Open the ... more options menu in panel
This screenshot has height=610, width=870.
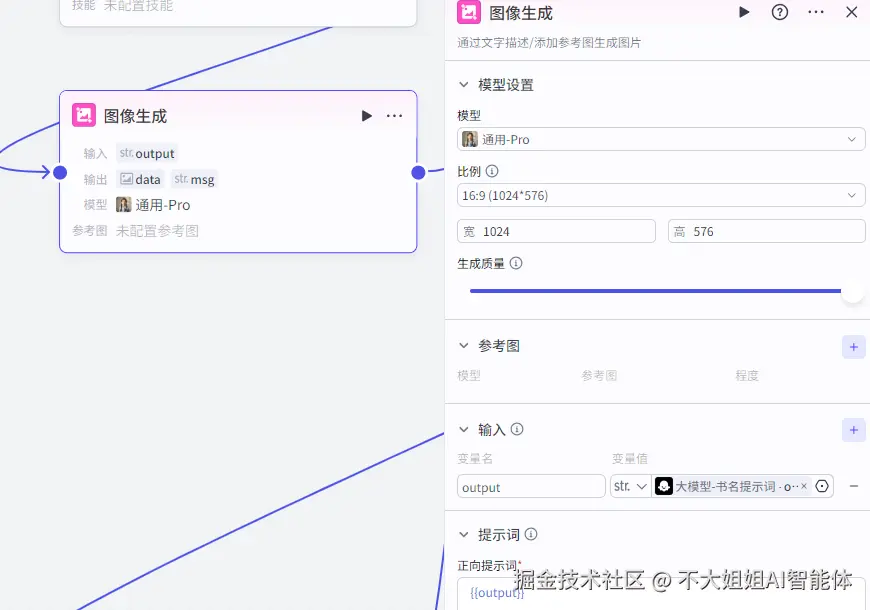coord(815,12)
